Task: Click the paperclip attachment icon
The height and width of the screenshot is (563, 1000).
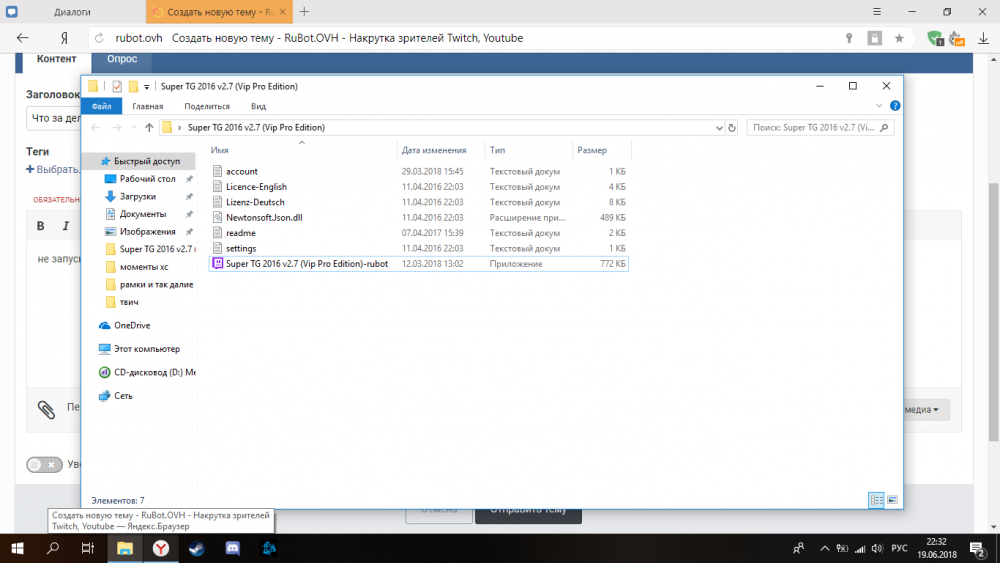Action: pos(46,409)
